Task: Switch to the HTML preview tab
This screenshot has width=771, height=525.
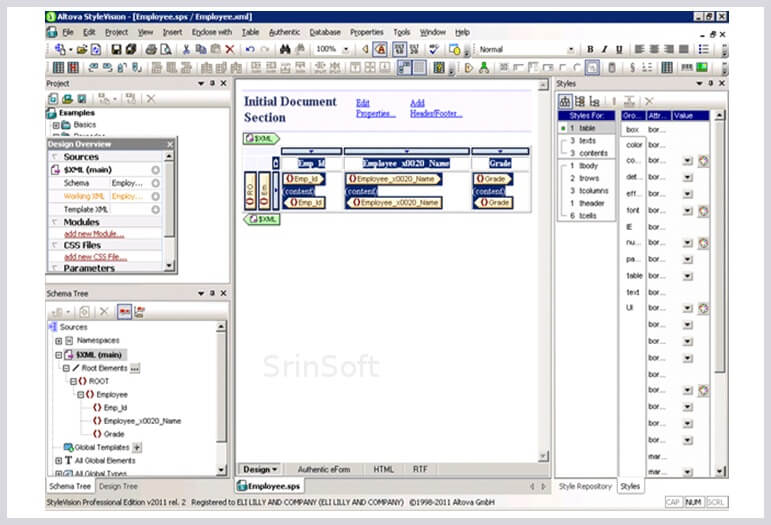Action: tap(384, 469)
